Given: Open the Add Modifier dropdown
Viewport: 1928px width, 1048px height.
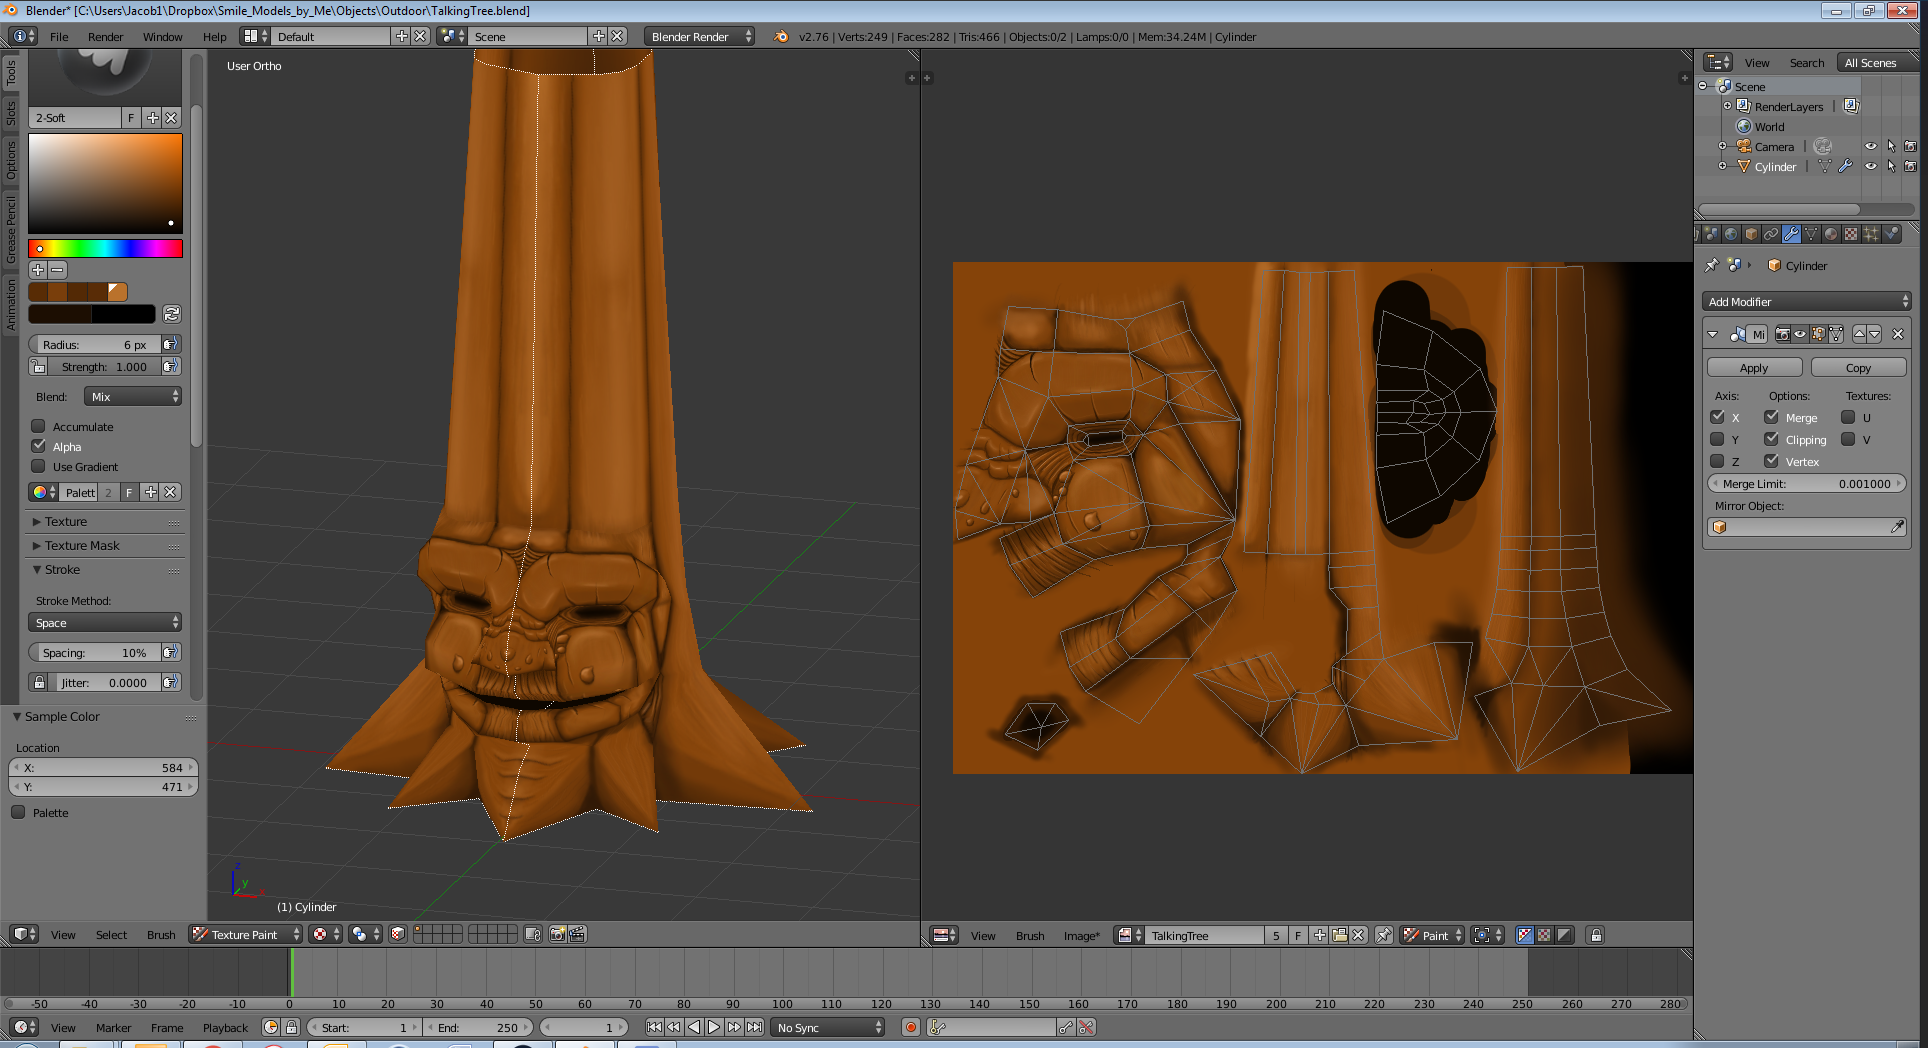Looking at the screenshot, I should pos(1806,302).
